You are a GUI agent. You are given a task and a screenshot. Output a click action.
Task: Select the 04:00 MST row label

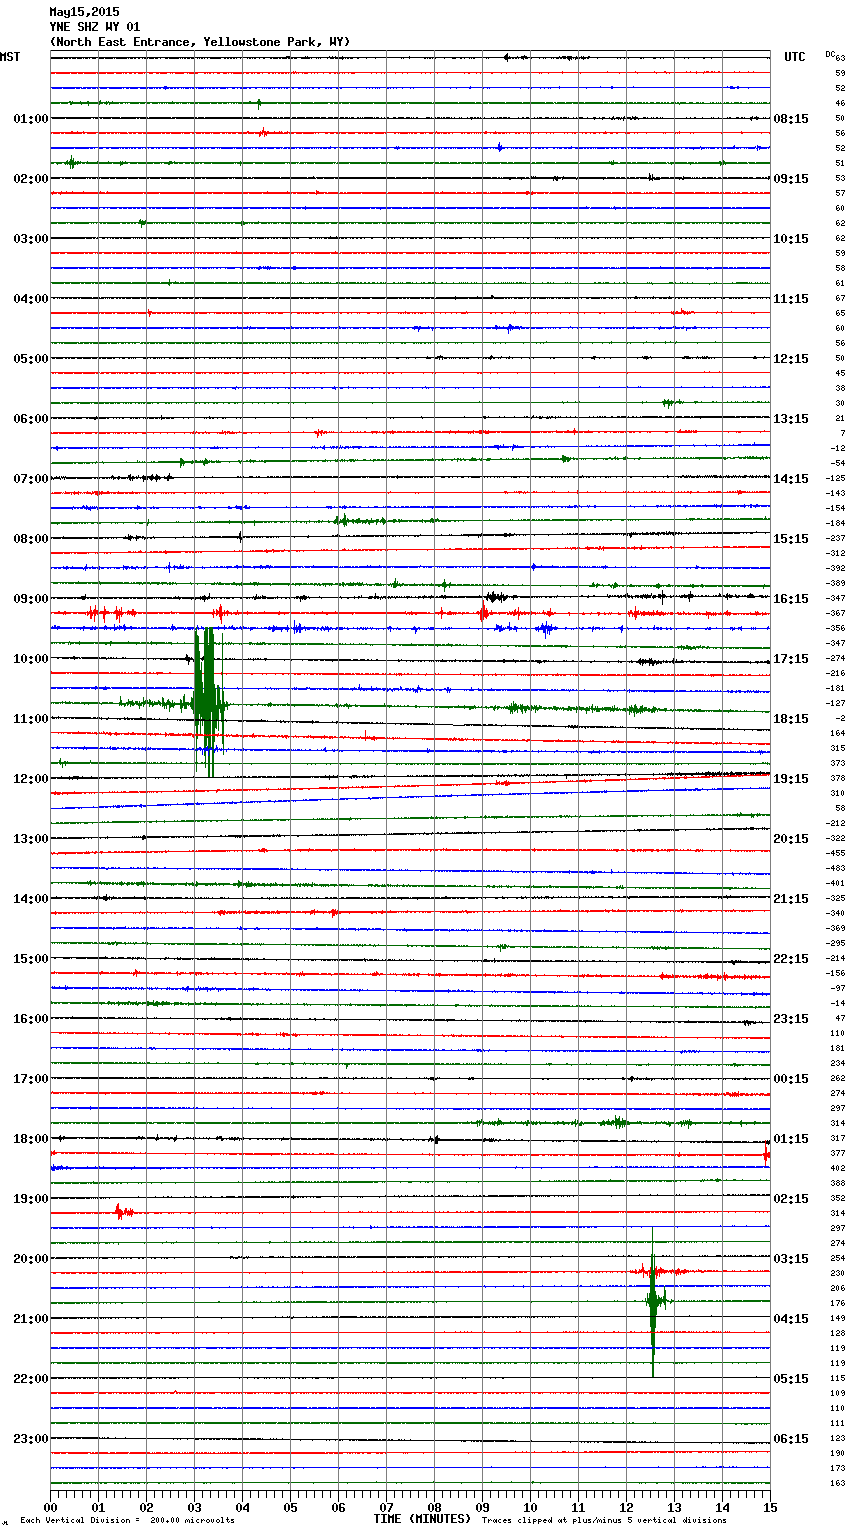[x=31, y=299]
